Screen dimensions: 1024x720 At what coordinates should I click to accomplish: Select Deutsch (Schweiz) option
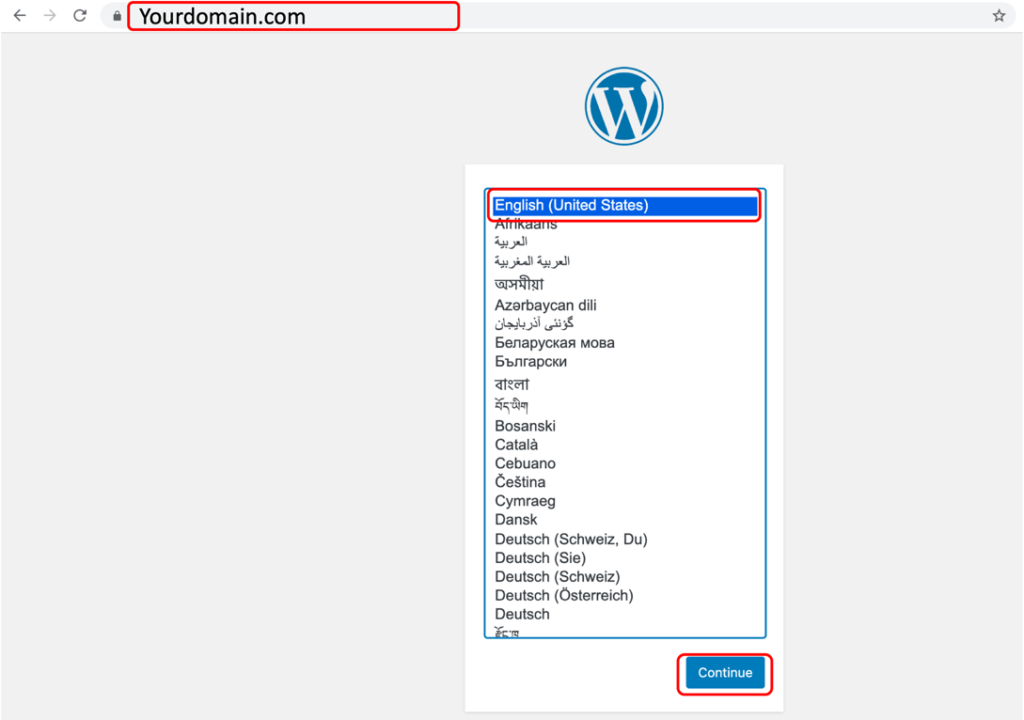click(x=626, y=577)
